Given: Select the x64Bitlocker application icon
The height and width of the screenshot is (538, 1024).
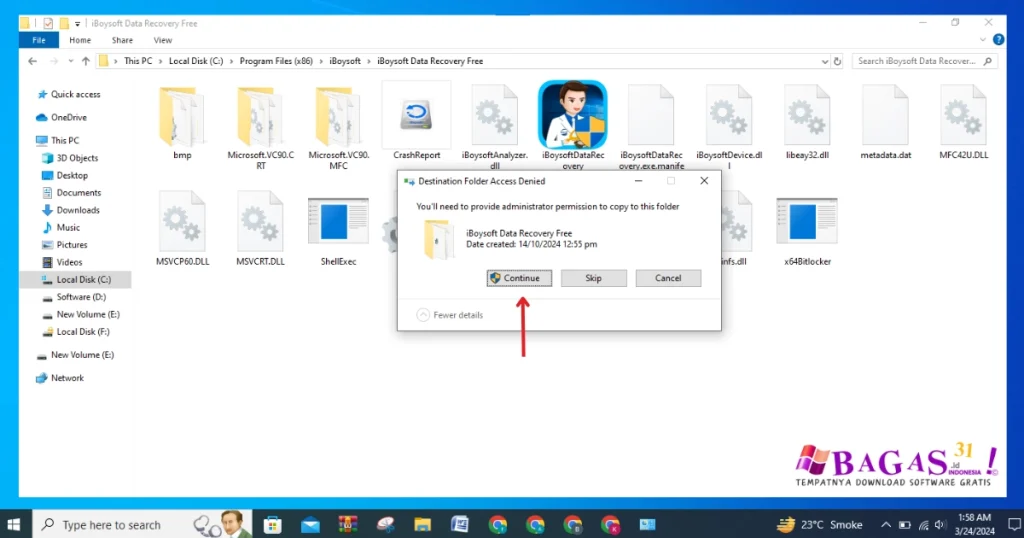Looking at the screenshot, I should (x=807, y=222).
